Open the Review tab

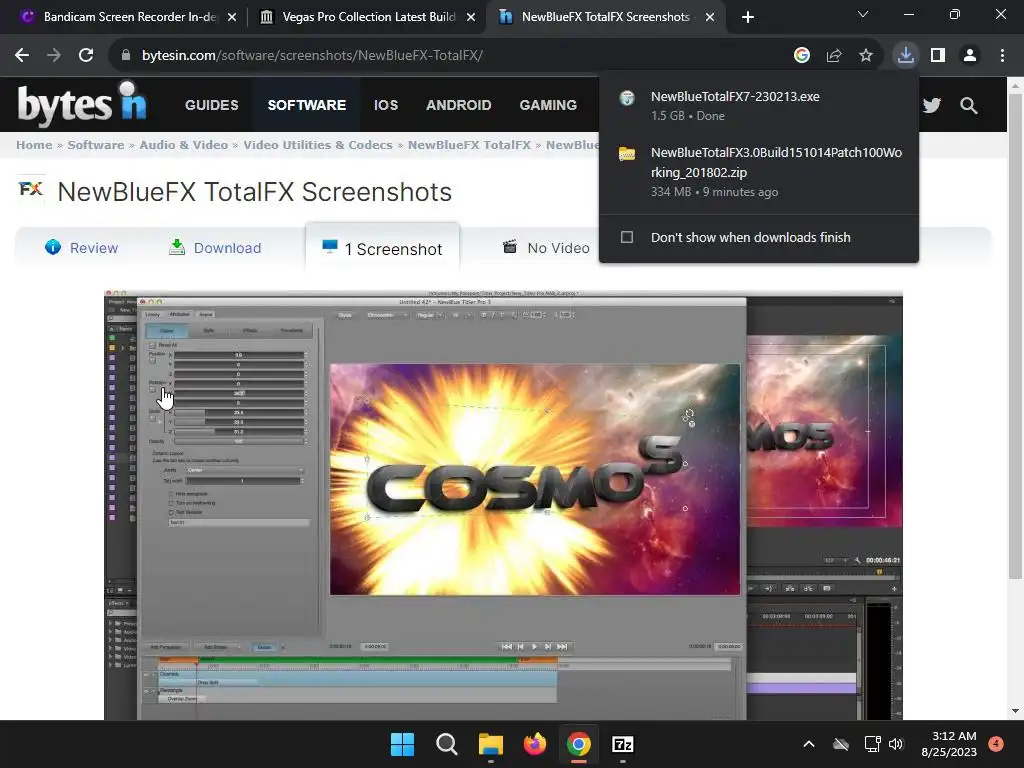pyautogui.click(x=82, y=248)
